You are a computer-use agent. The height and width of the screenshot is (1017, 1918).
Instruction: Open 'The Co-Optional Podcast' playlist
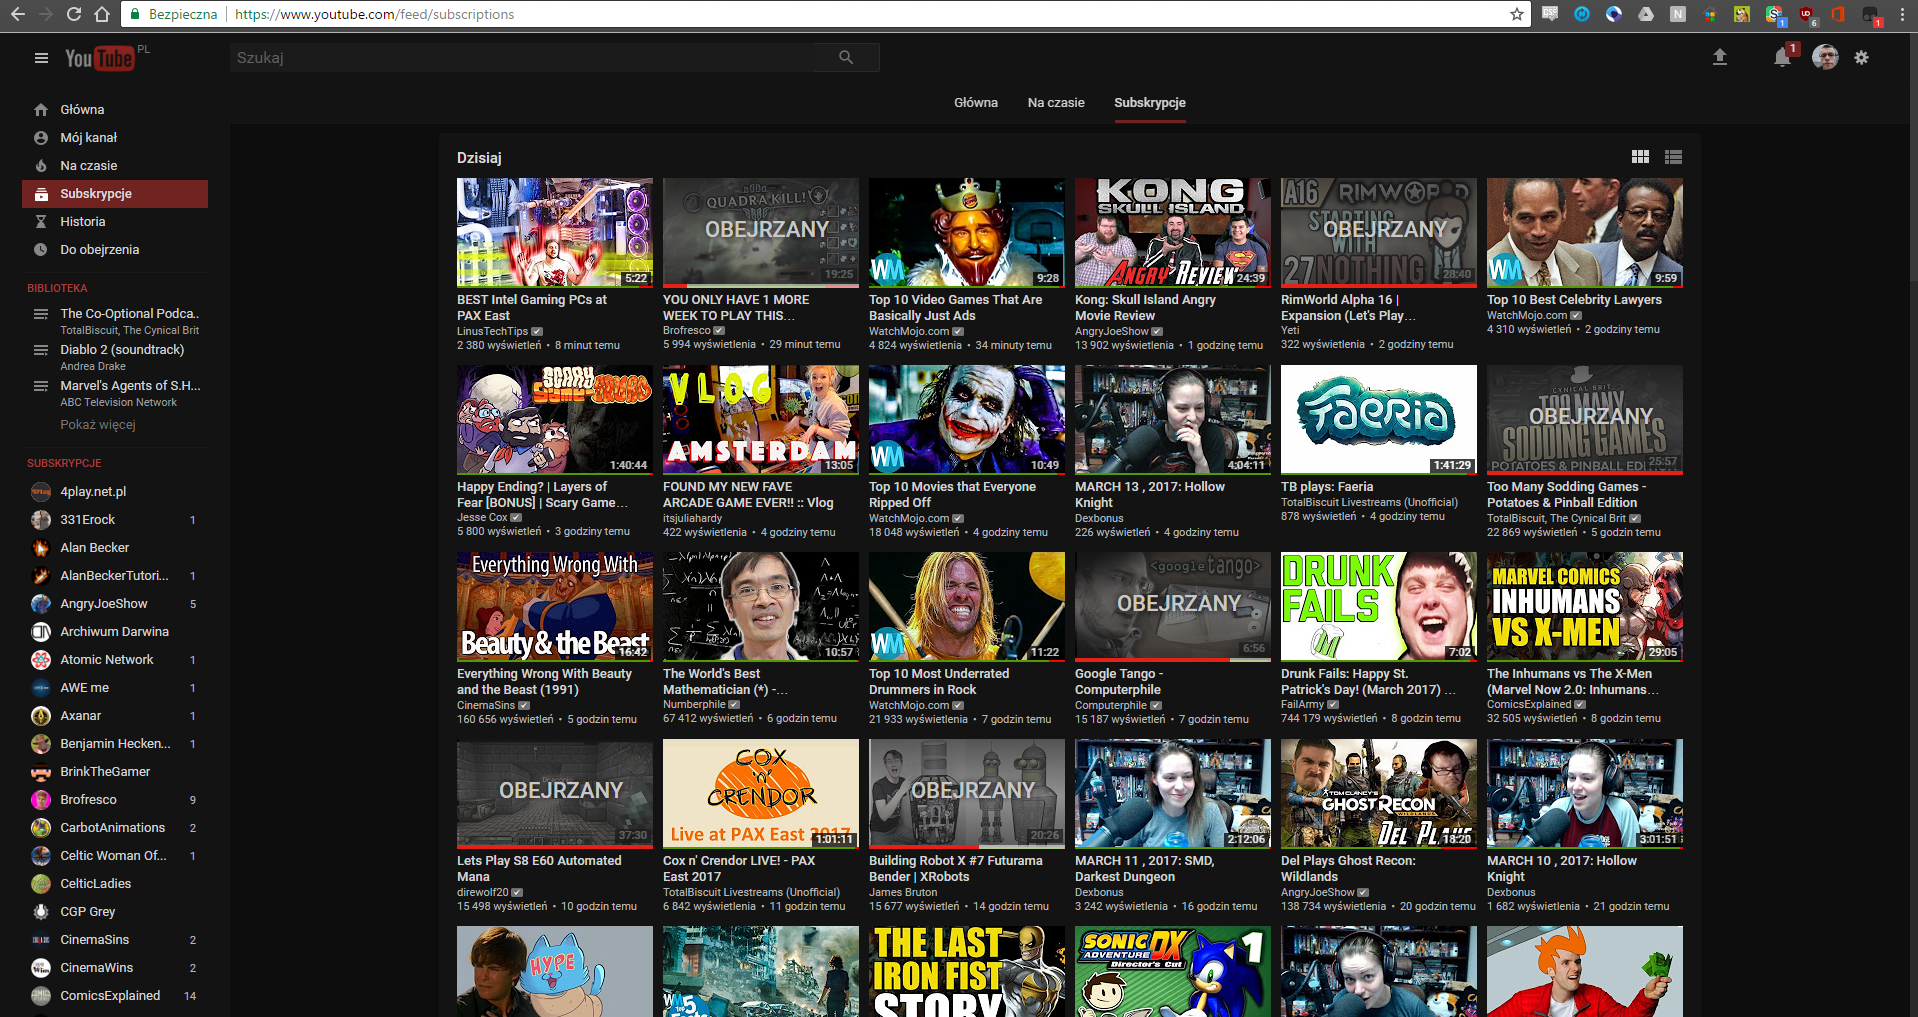coord(129,314)
